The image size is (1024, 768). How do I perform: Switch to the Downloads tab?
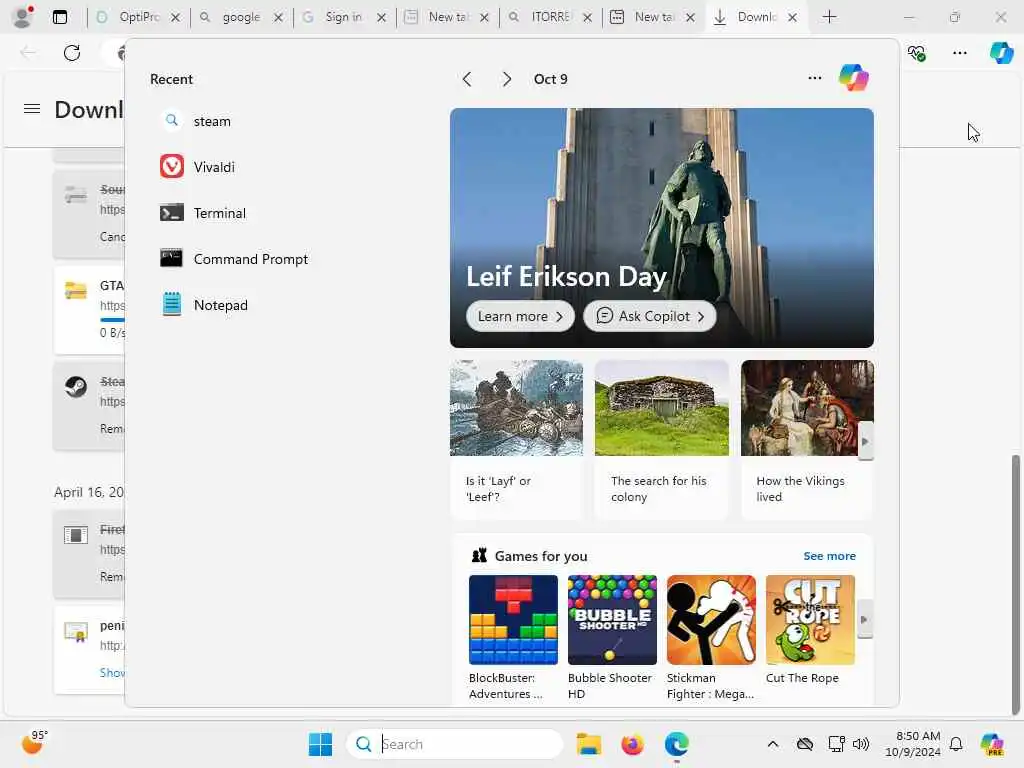756,17
